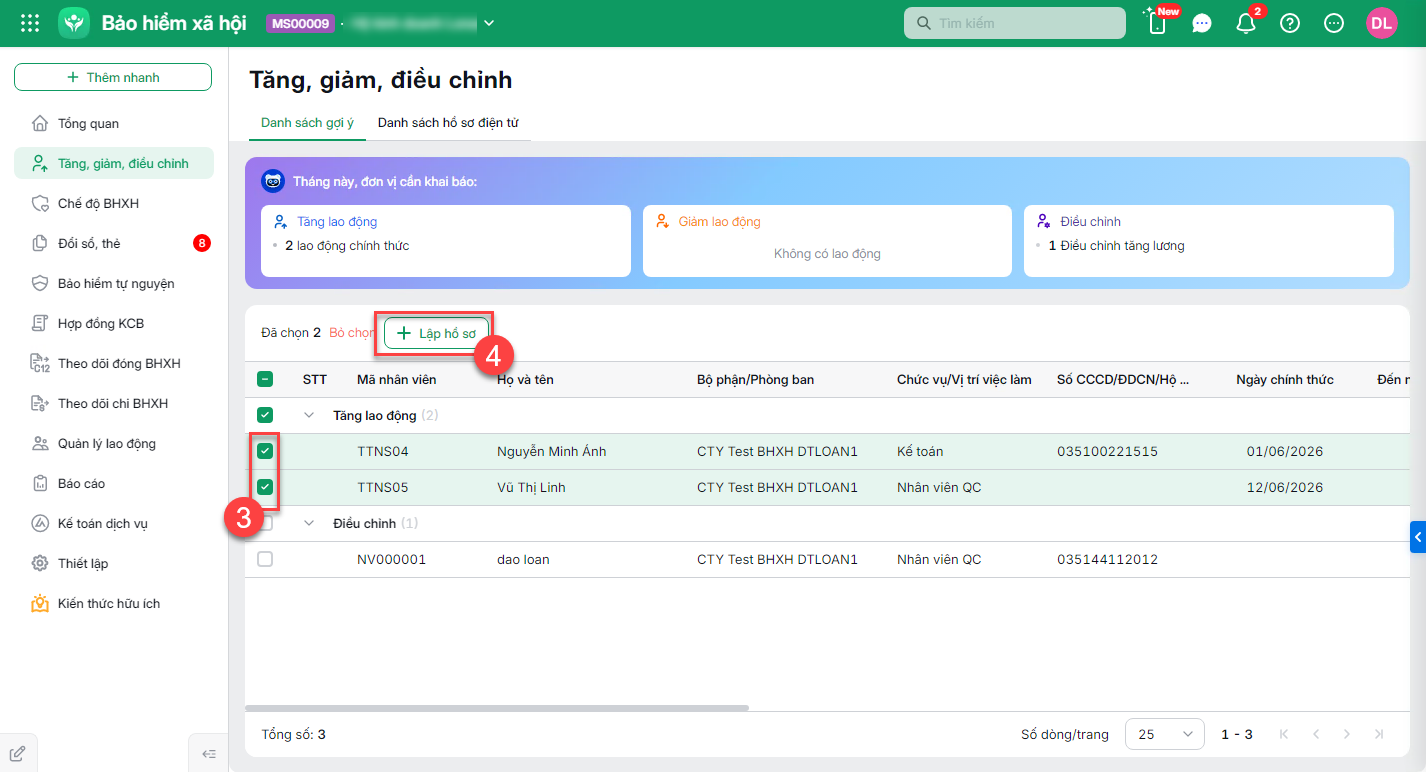The width and height of the screenshot is (1426, 772).
Task: Open the mobile app New icon
Action: [x=1157, y=23]
